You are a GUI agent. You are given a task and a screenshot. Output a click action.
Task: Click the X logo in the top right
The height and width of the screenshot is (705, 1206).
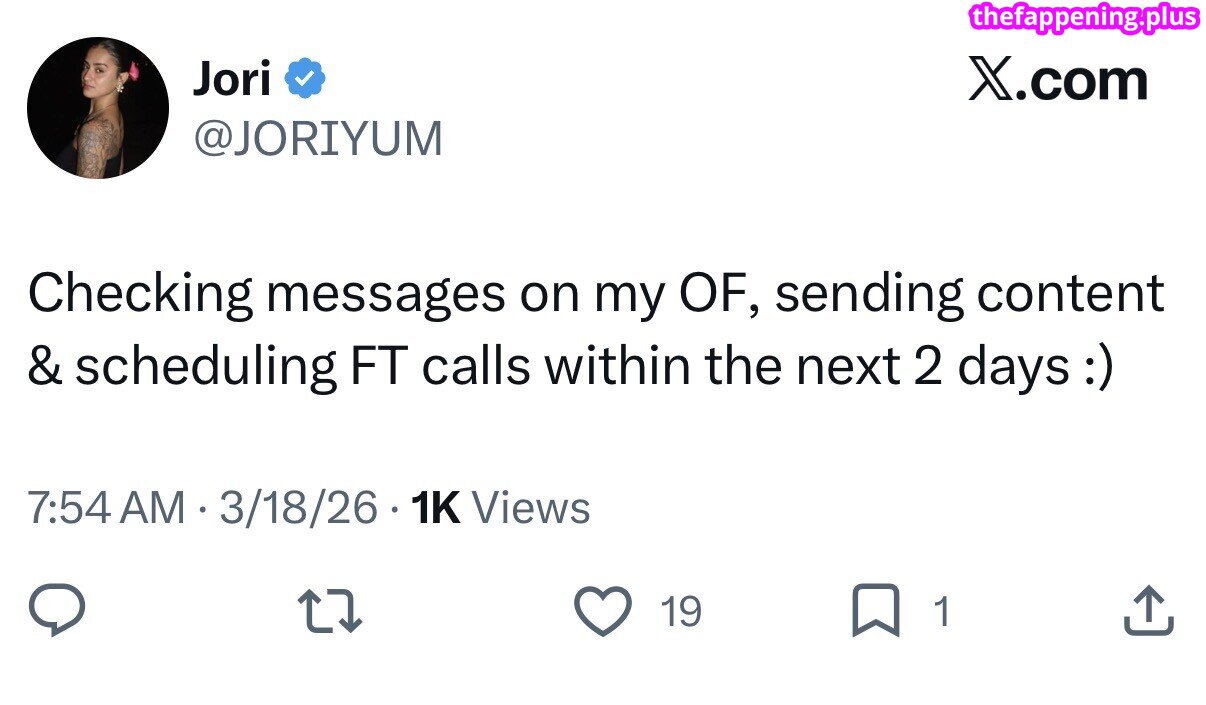[x=992, y=80]
